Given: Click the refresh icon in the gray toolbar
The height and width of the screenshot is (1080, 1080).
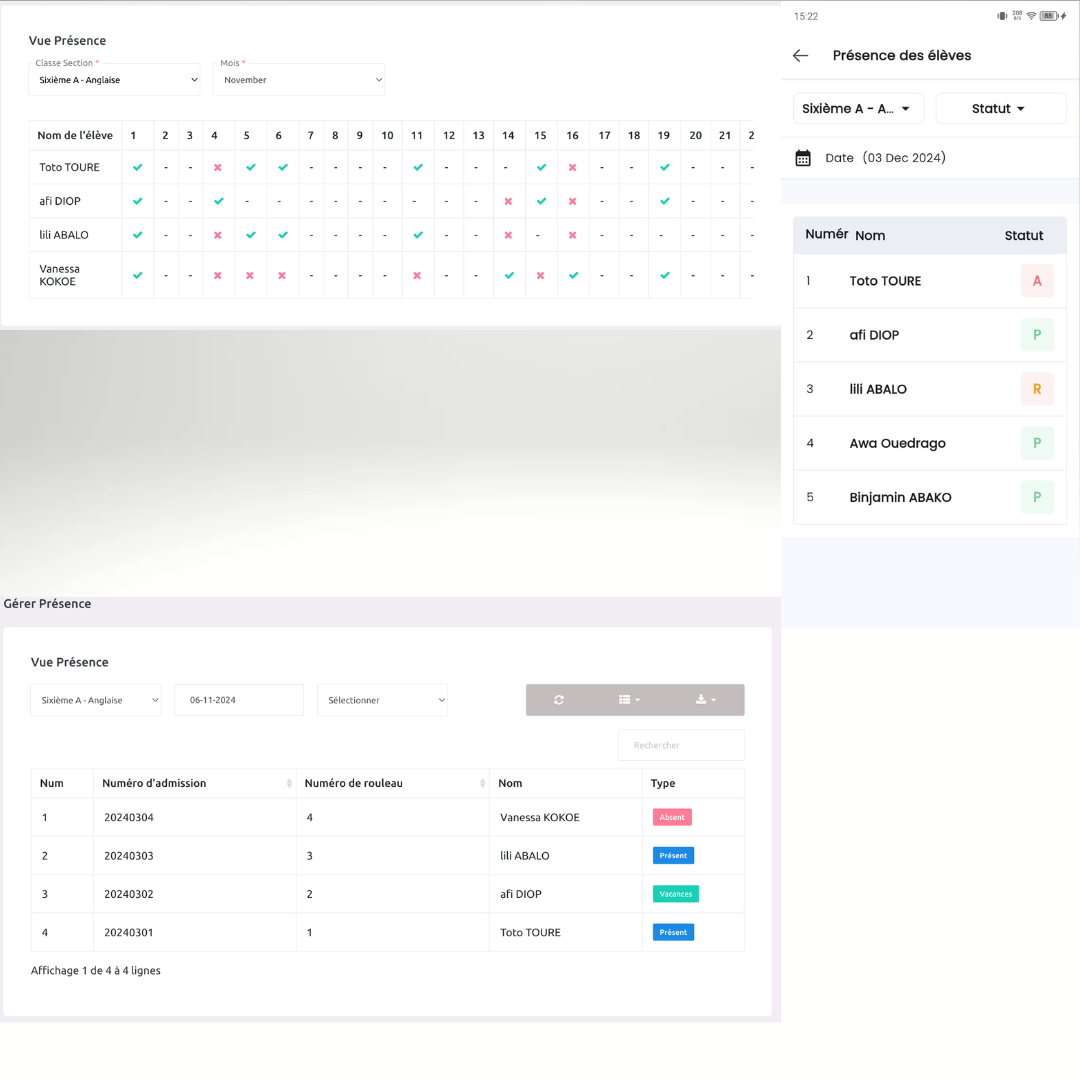Looking at the screenshot, I should tap(558, 700).
